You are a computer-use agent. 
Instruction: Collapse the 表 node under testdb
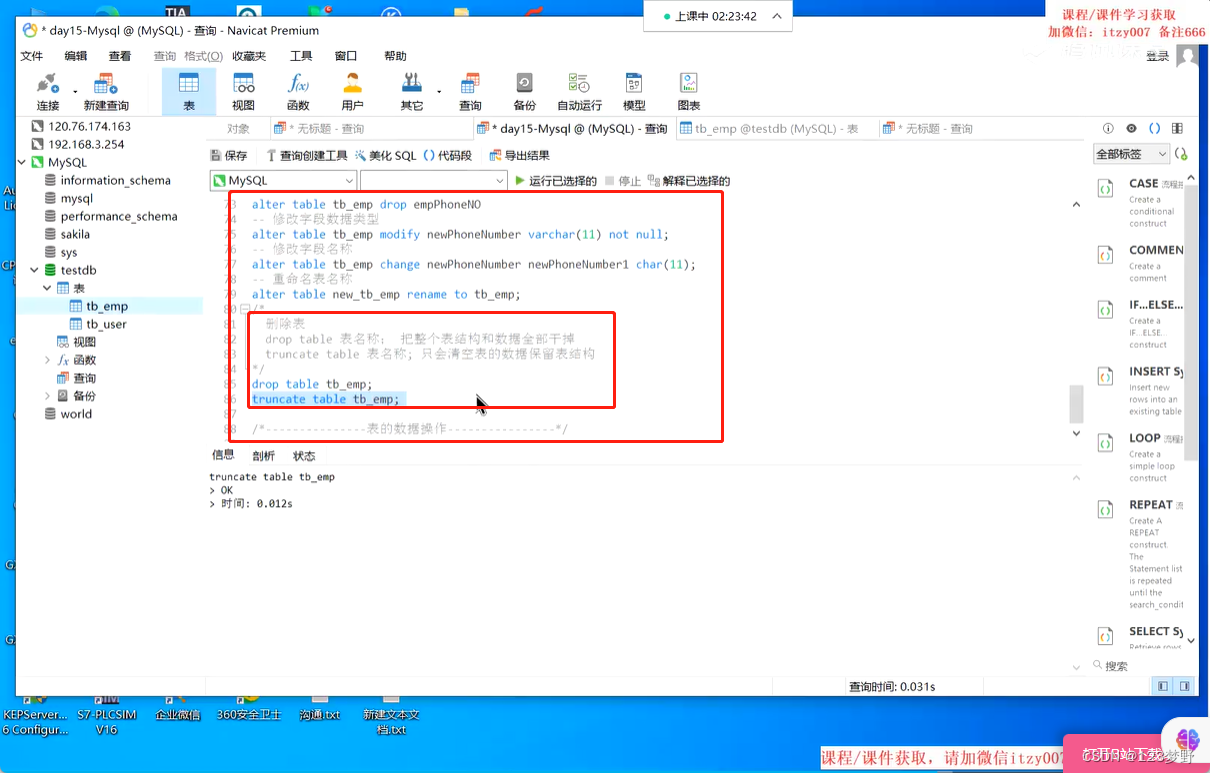(x=46, y=288)
